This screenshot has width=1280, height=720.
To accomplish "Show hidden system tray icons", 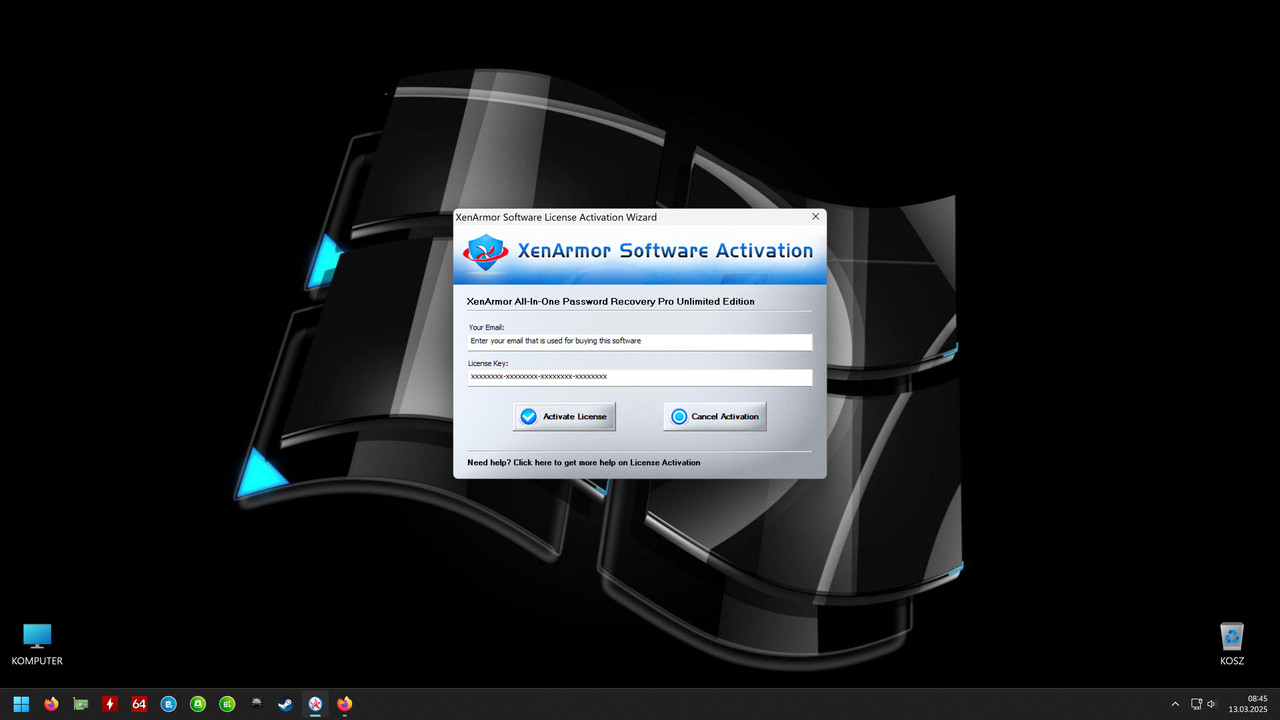I will [x=1175, y=704].
